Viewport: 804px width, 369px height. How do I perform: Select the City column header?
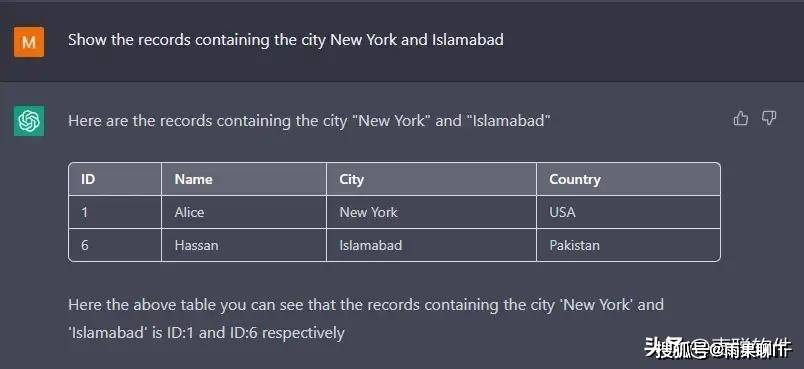click(x=431, y=179)
